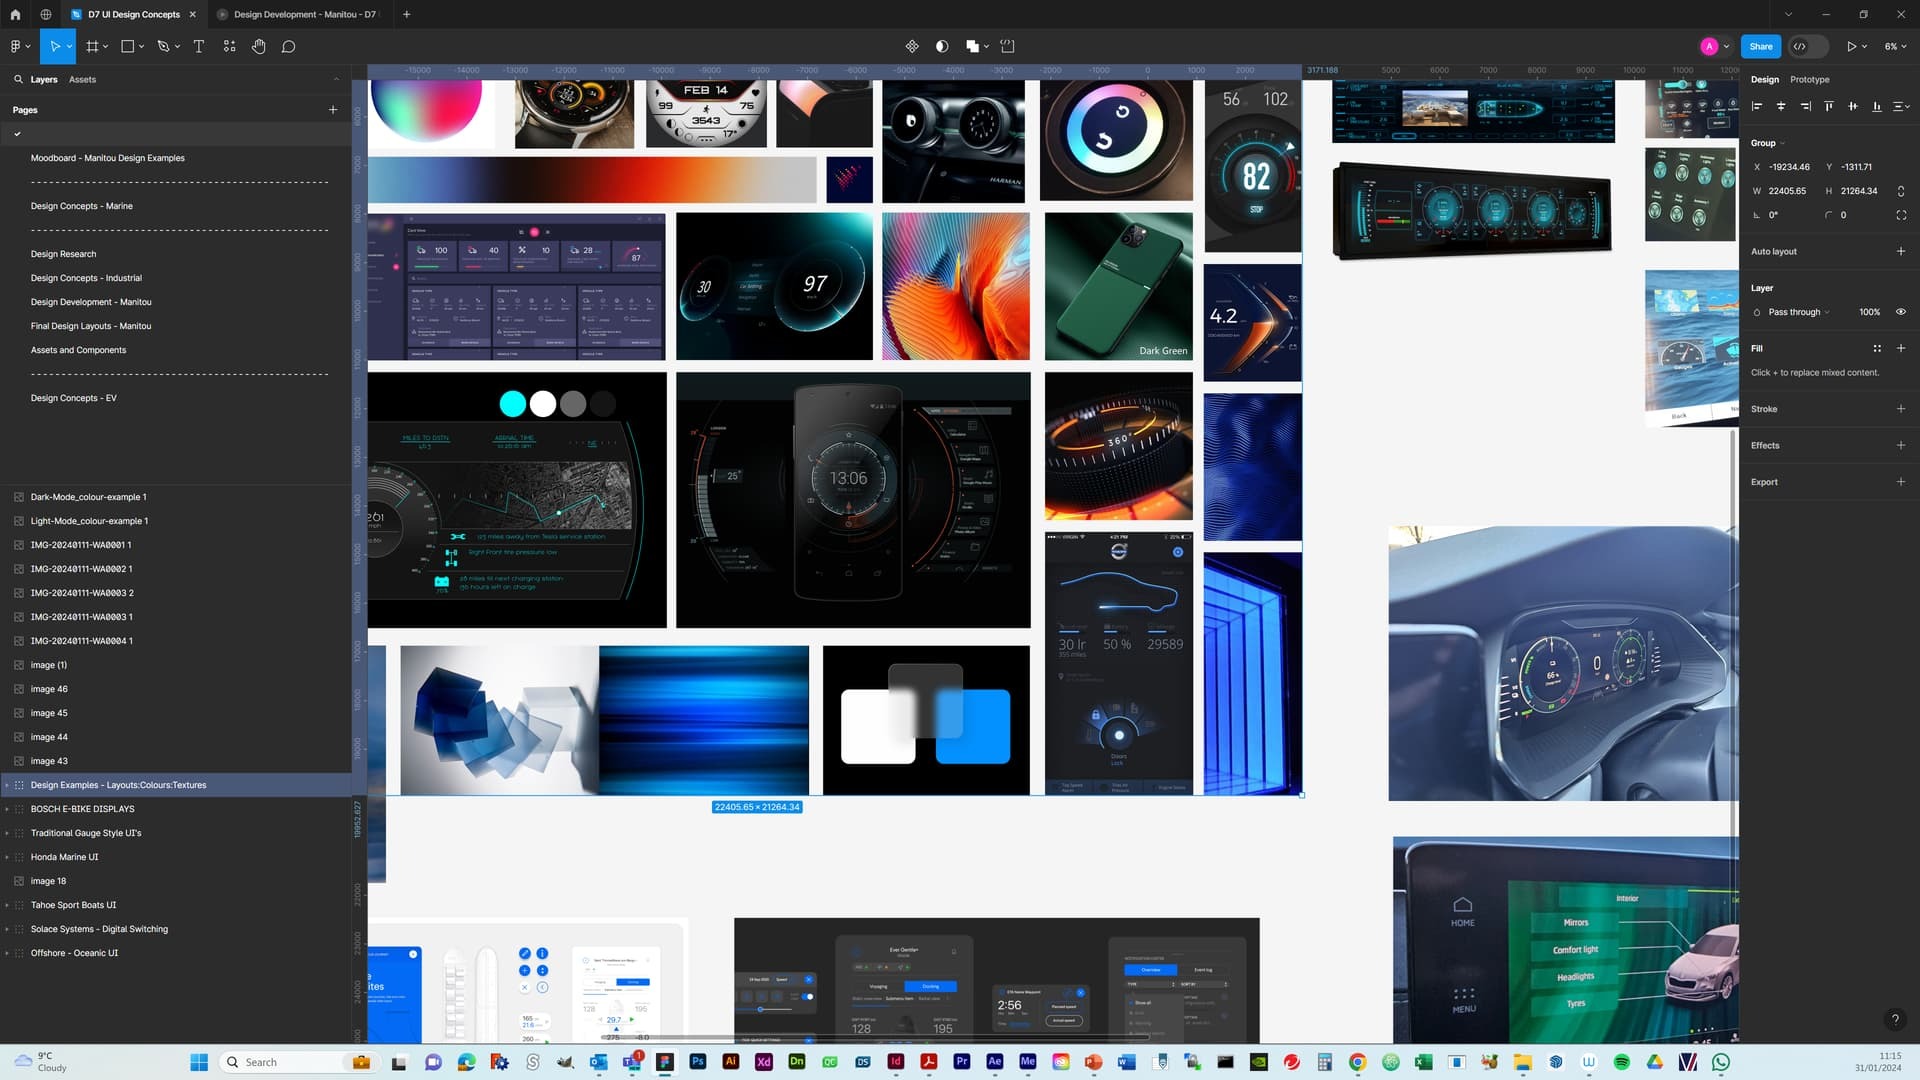
Task: Select the Hand/Move tool icon
Action: pyautogui.click(x=258, y=46)
